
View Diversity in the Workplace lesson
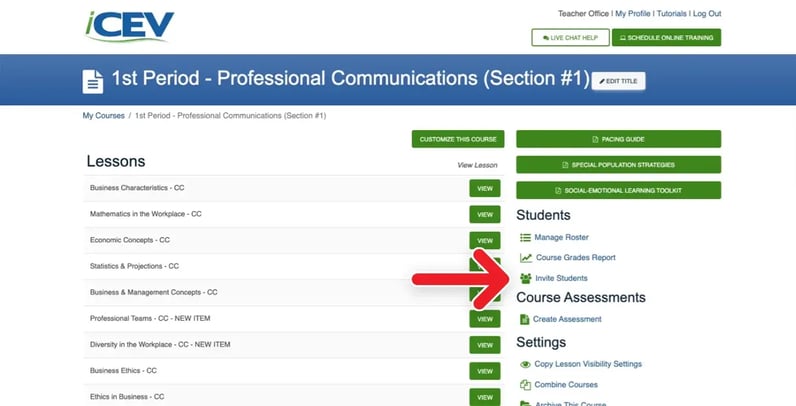[485, 345]
